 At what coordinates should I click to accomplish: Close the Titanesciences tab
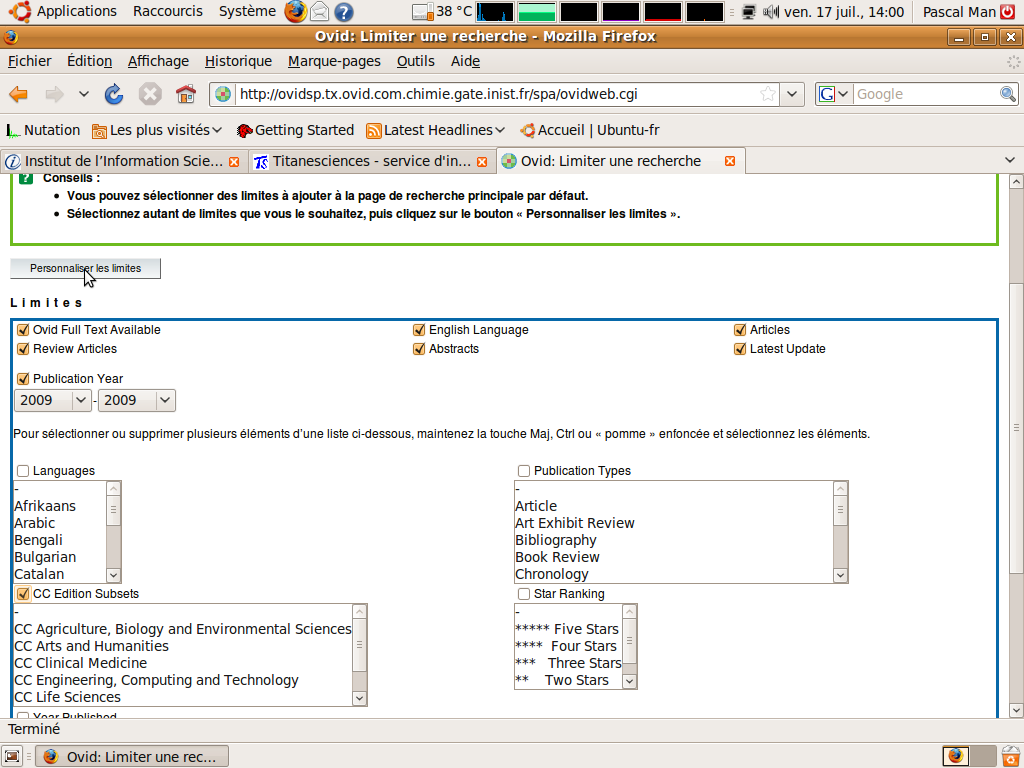[482, 161]
